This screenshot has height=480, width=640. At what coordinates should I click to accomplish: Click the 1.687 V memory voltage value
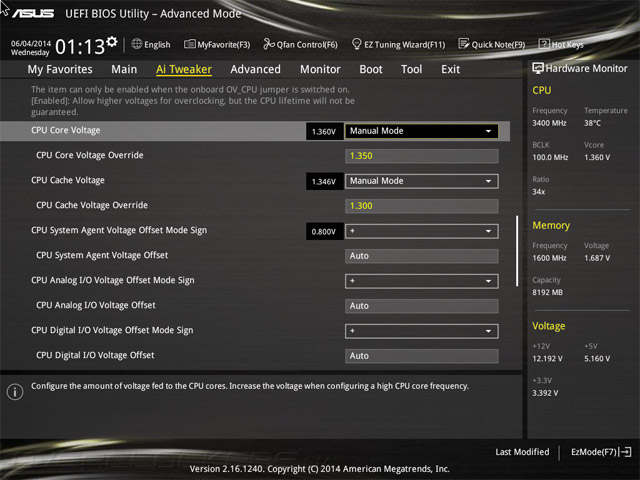597,258
